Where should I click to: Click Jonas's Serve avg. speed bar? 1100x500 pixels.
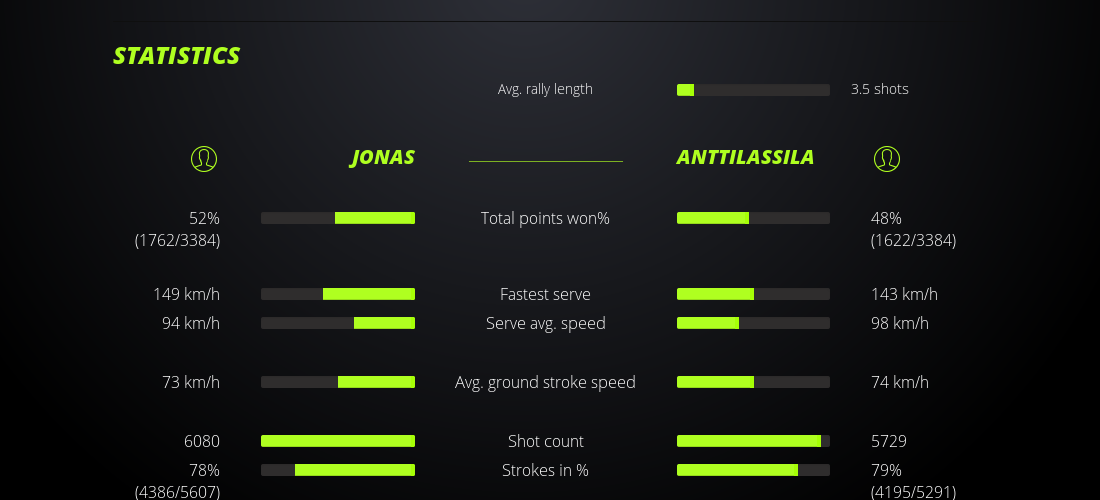pyautogui.click(x=338, y=323)
